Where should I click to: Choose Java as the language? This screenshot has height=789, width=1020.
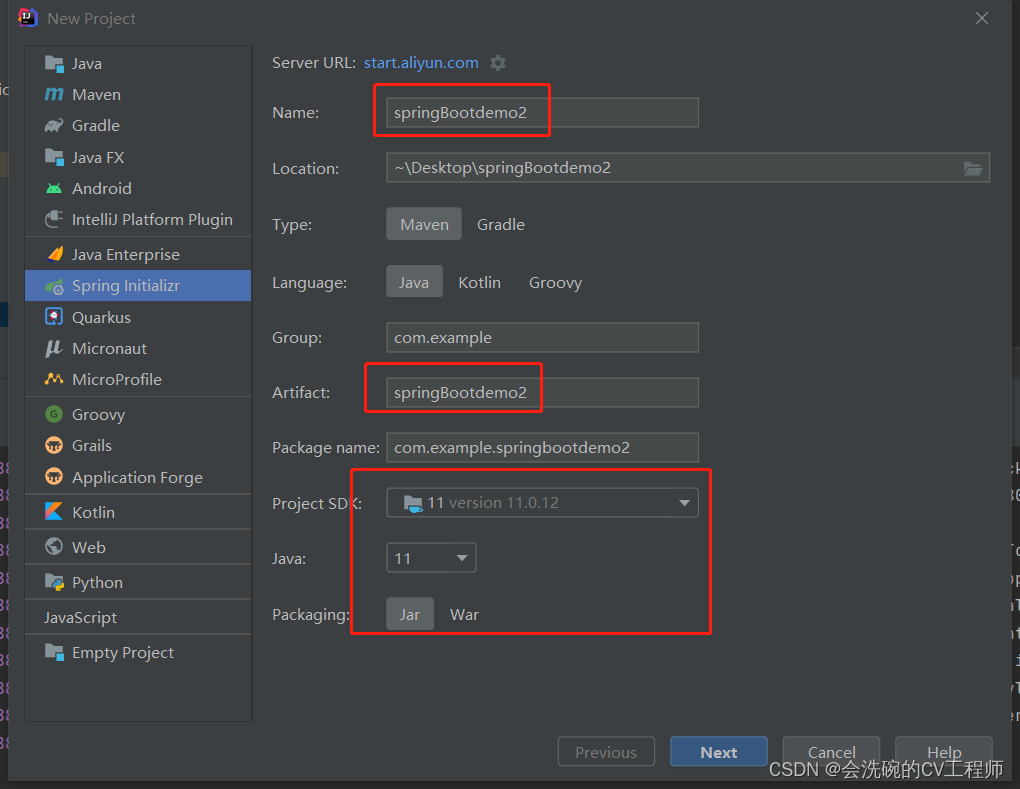pos(414,282)
